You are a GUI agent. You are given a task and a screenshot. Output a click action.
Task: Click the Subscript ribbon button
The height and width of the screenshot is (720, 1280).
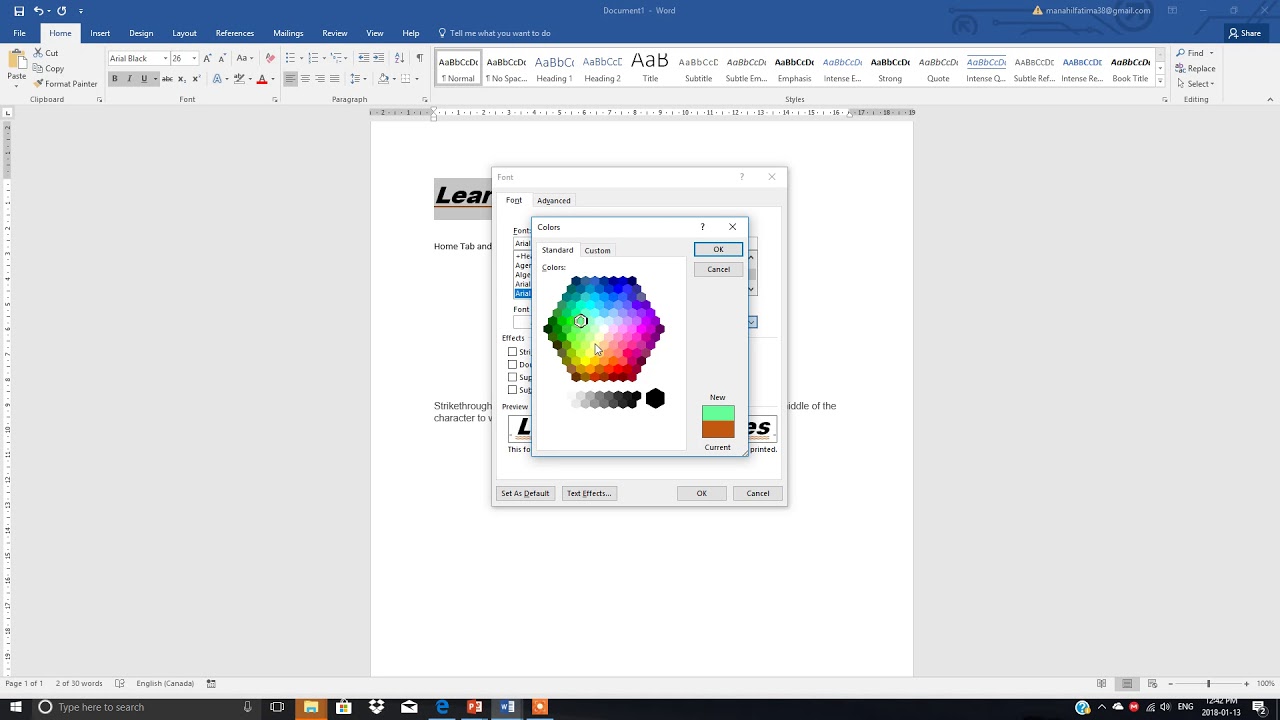tap(181, 79)
